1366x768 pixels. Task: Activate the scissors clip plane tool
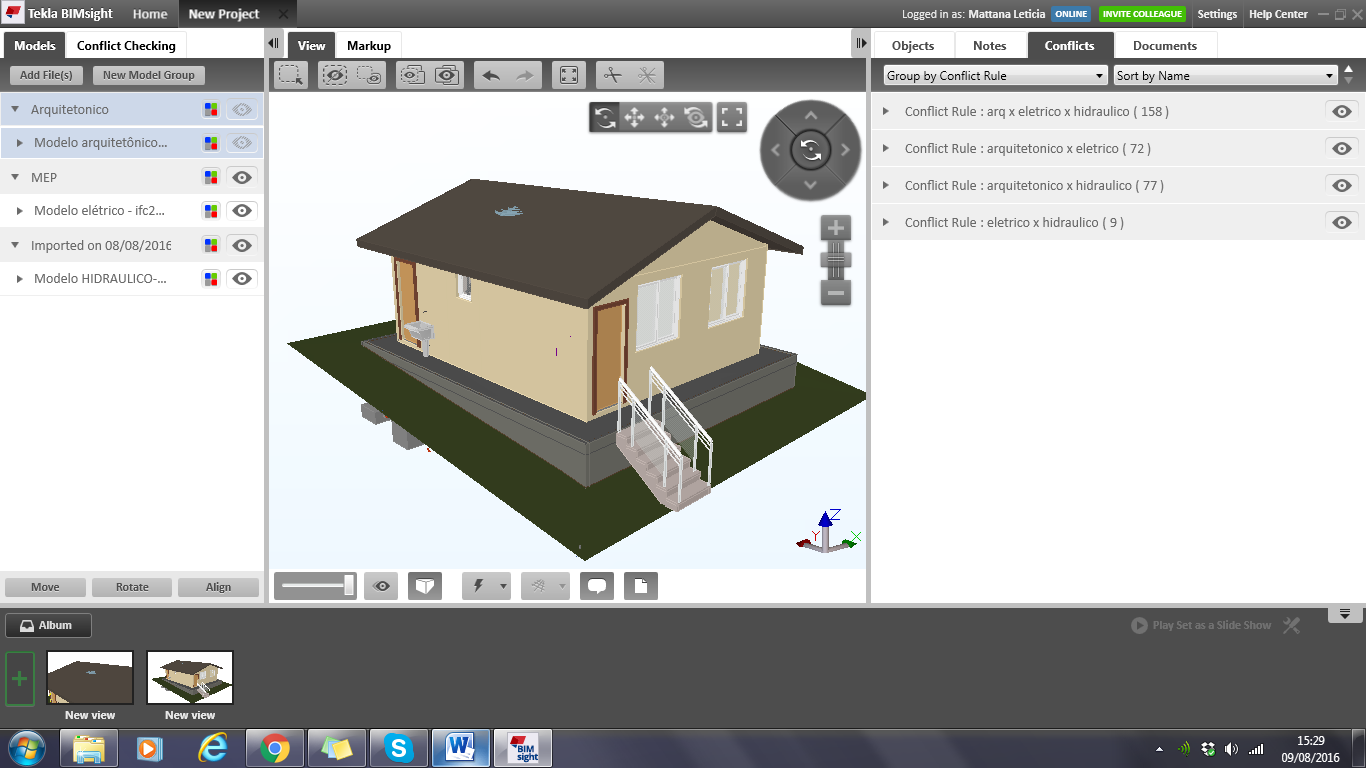[613, 75]
